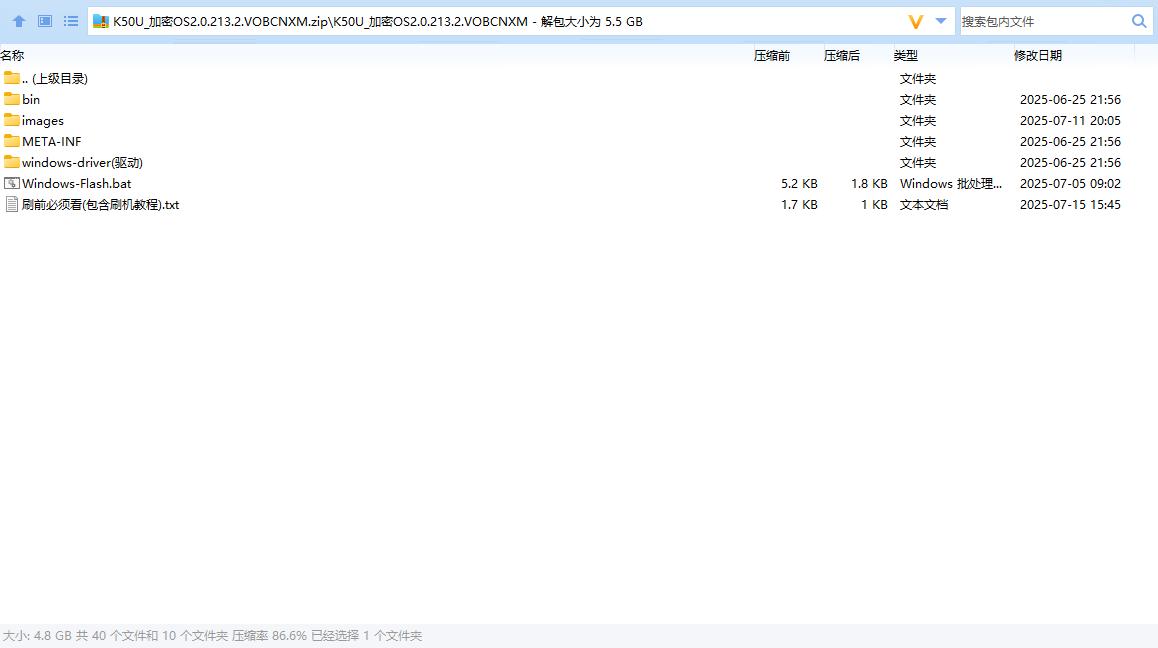1158x648 pixels.
Task: Select the windows-driver(驱动) folder name
Action: pyautogui.click(x=83, y=163)
